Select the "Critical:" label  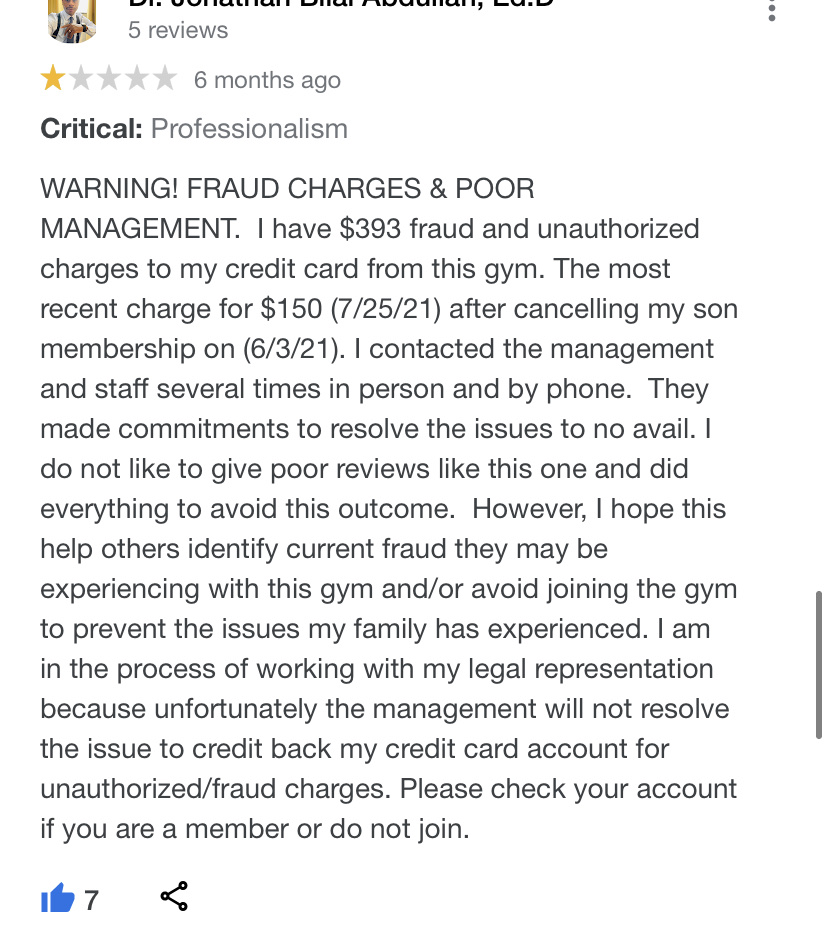(91, 129)
